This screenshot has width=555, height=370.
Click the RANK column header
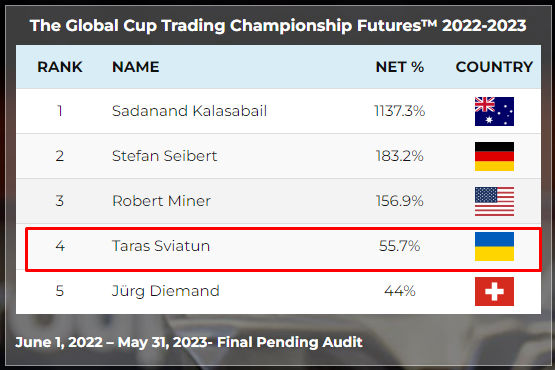coord(60,67)
